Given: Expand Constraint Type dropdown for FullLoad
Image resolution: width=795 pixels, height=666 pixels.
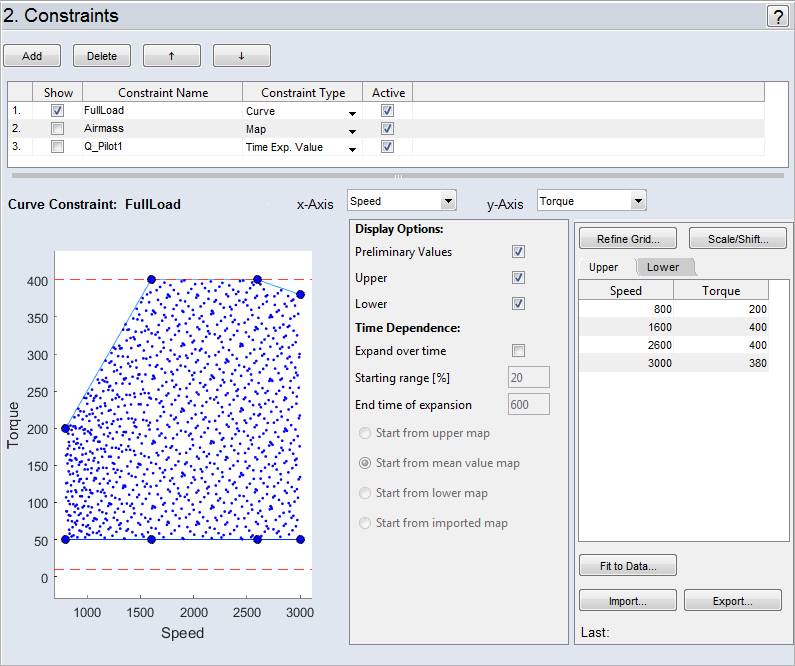Looking at the screenshot, I should [352, 112].
